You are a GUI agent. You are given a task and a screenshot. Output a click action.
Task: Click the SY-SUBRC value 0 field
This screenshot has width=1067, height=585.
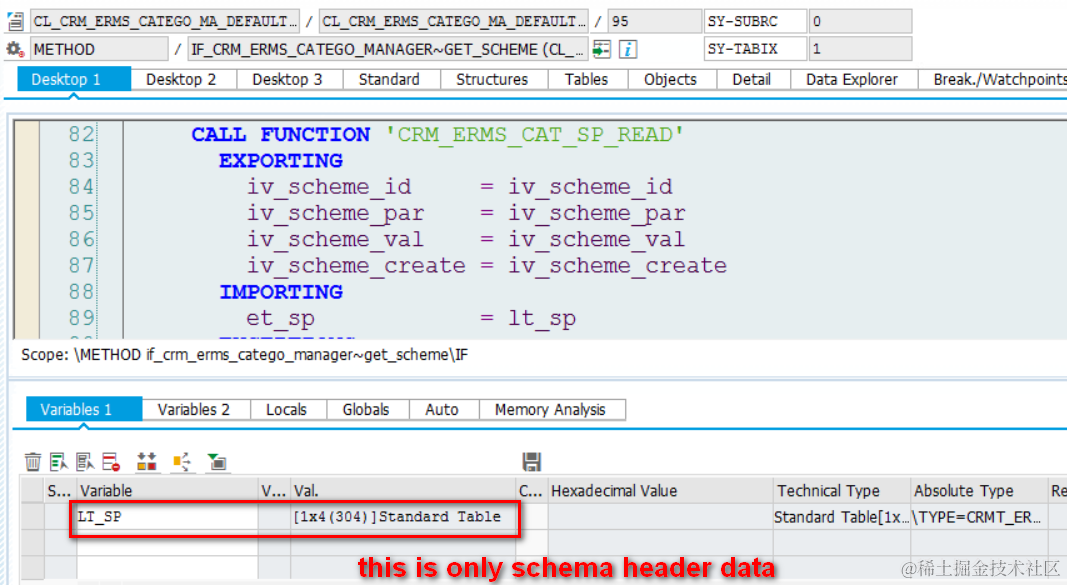pos(859,21)
